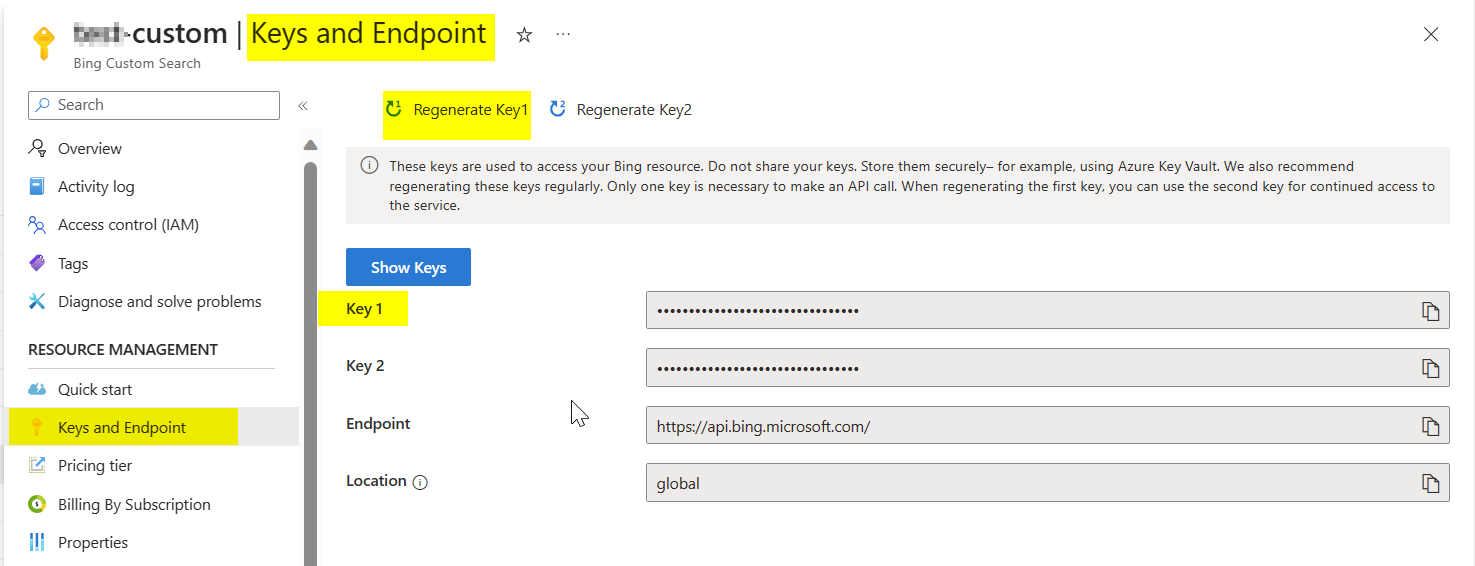Click the Diagnose wrench icon

click(x=37, y=302)
